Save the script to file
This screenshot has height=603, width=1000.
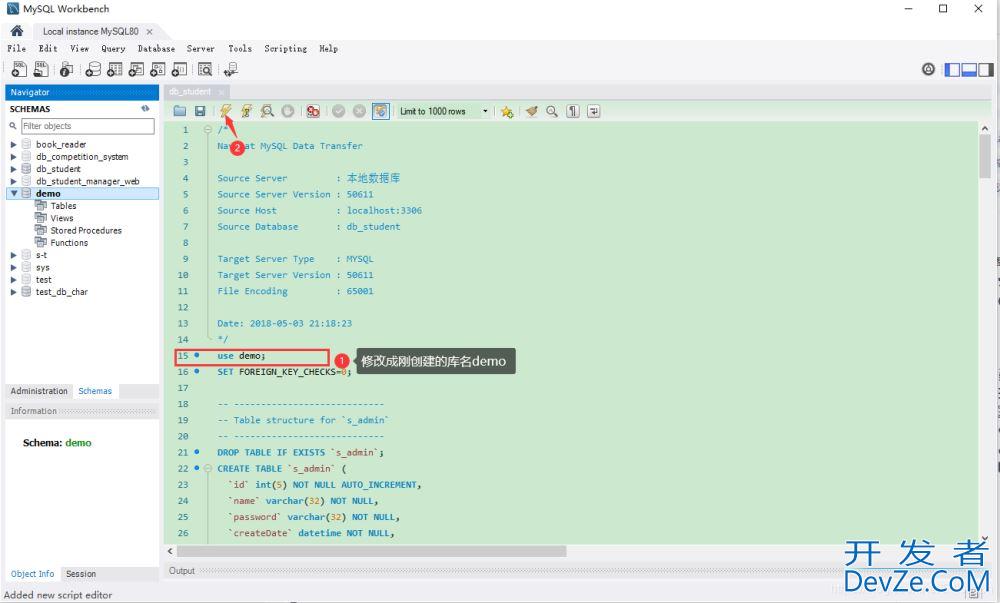(200, 112)
